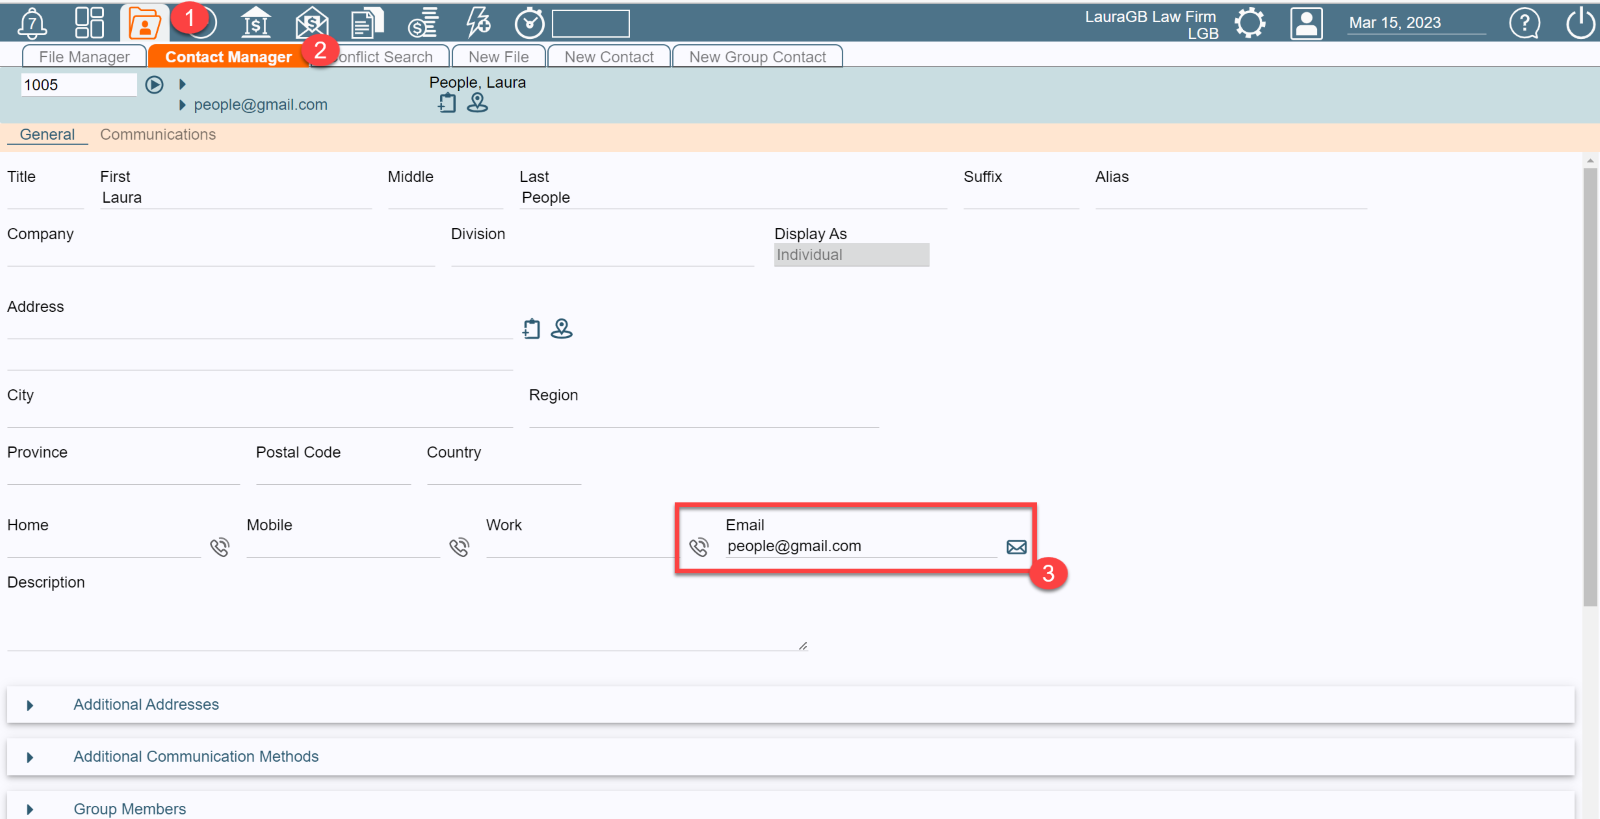The image size is (1600, 819).
Task: Click the Postal Code field
Action: click(333, 474)
